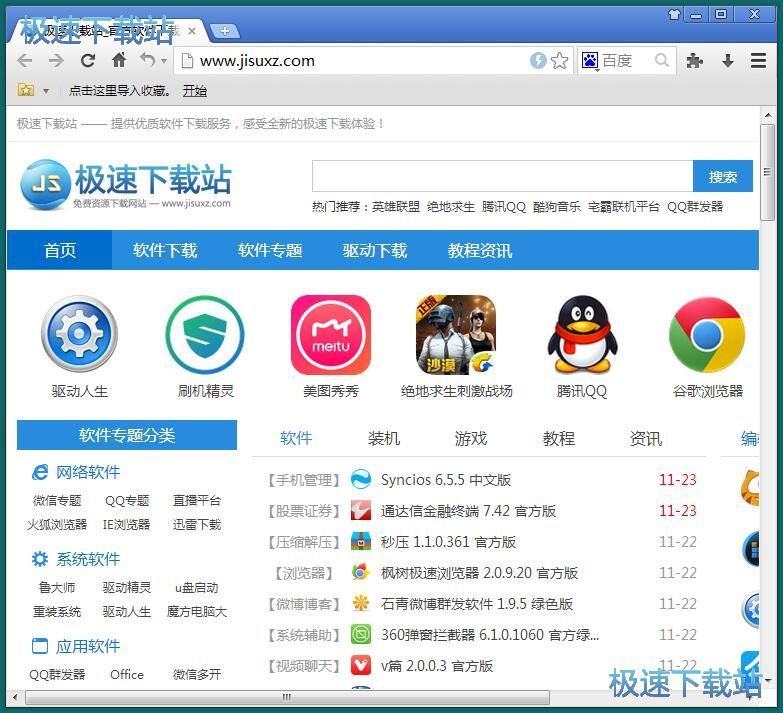Open the extensions puzzle icon
The width and height of the screenshot is (783, 713).
coord(695,61)
